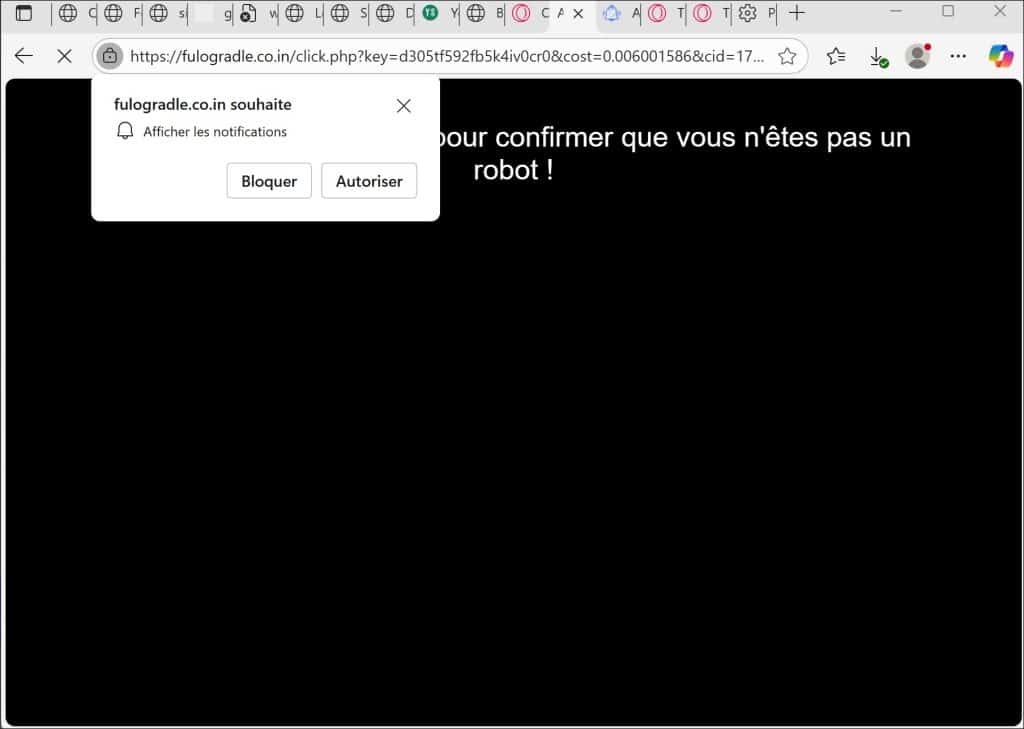The width and height of the screenshot is (1024, 729).
Task: Go back using the back arrow
Action: 23,56
